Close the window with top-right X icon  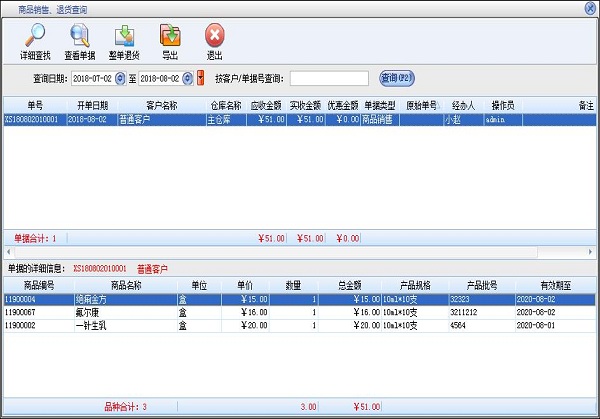click(x=590, y=7)
